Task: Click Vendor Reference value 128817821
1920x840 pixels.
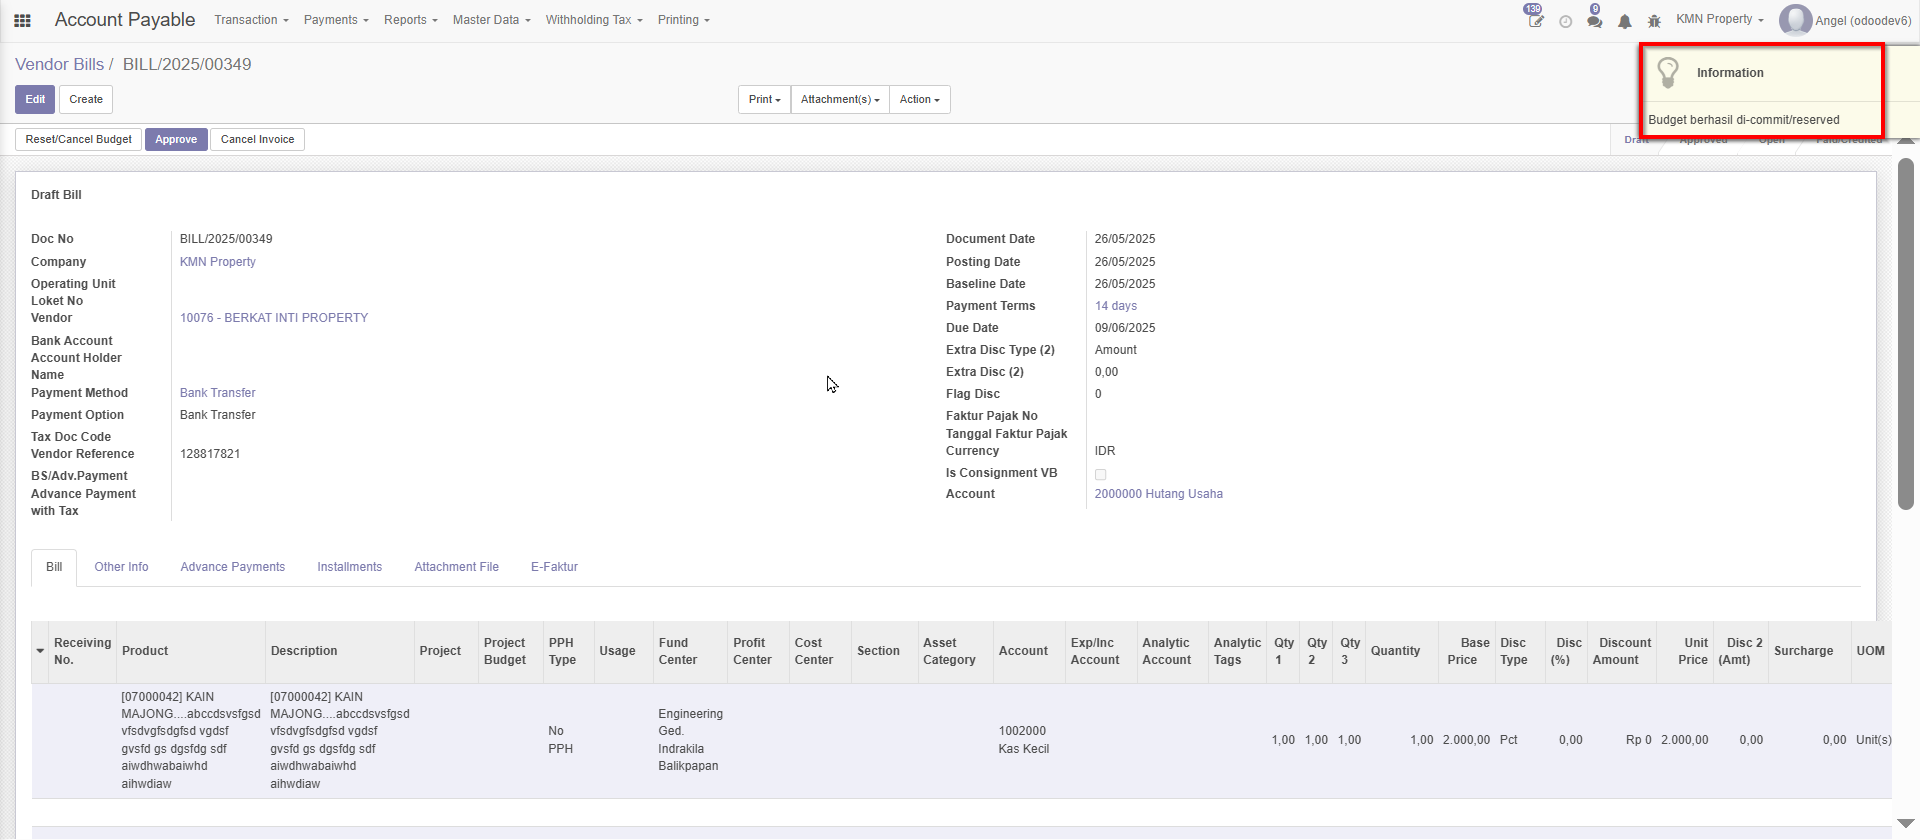Action: point(210,454)
